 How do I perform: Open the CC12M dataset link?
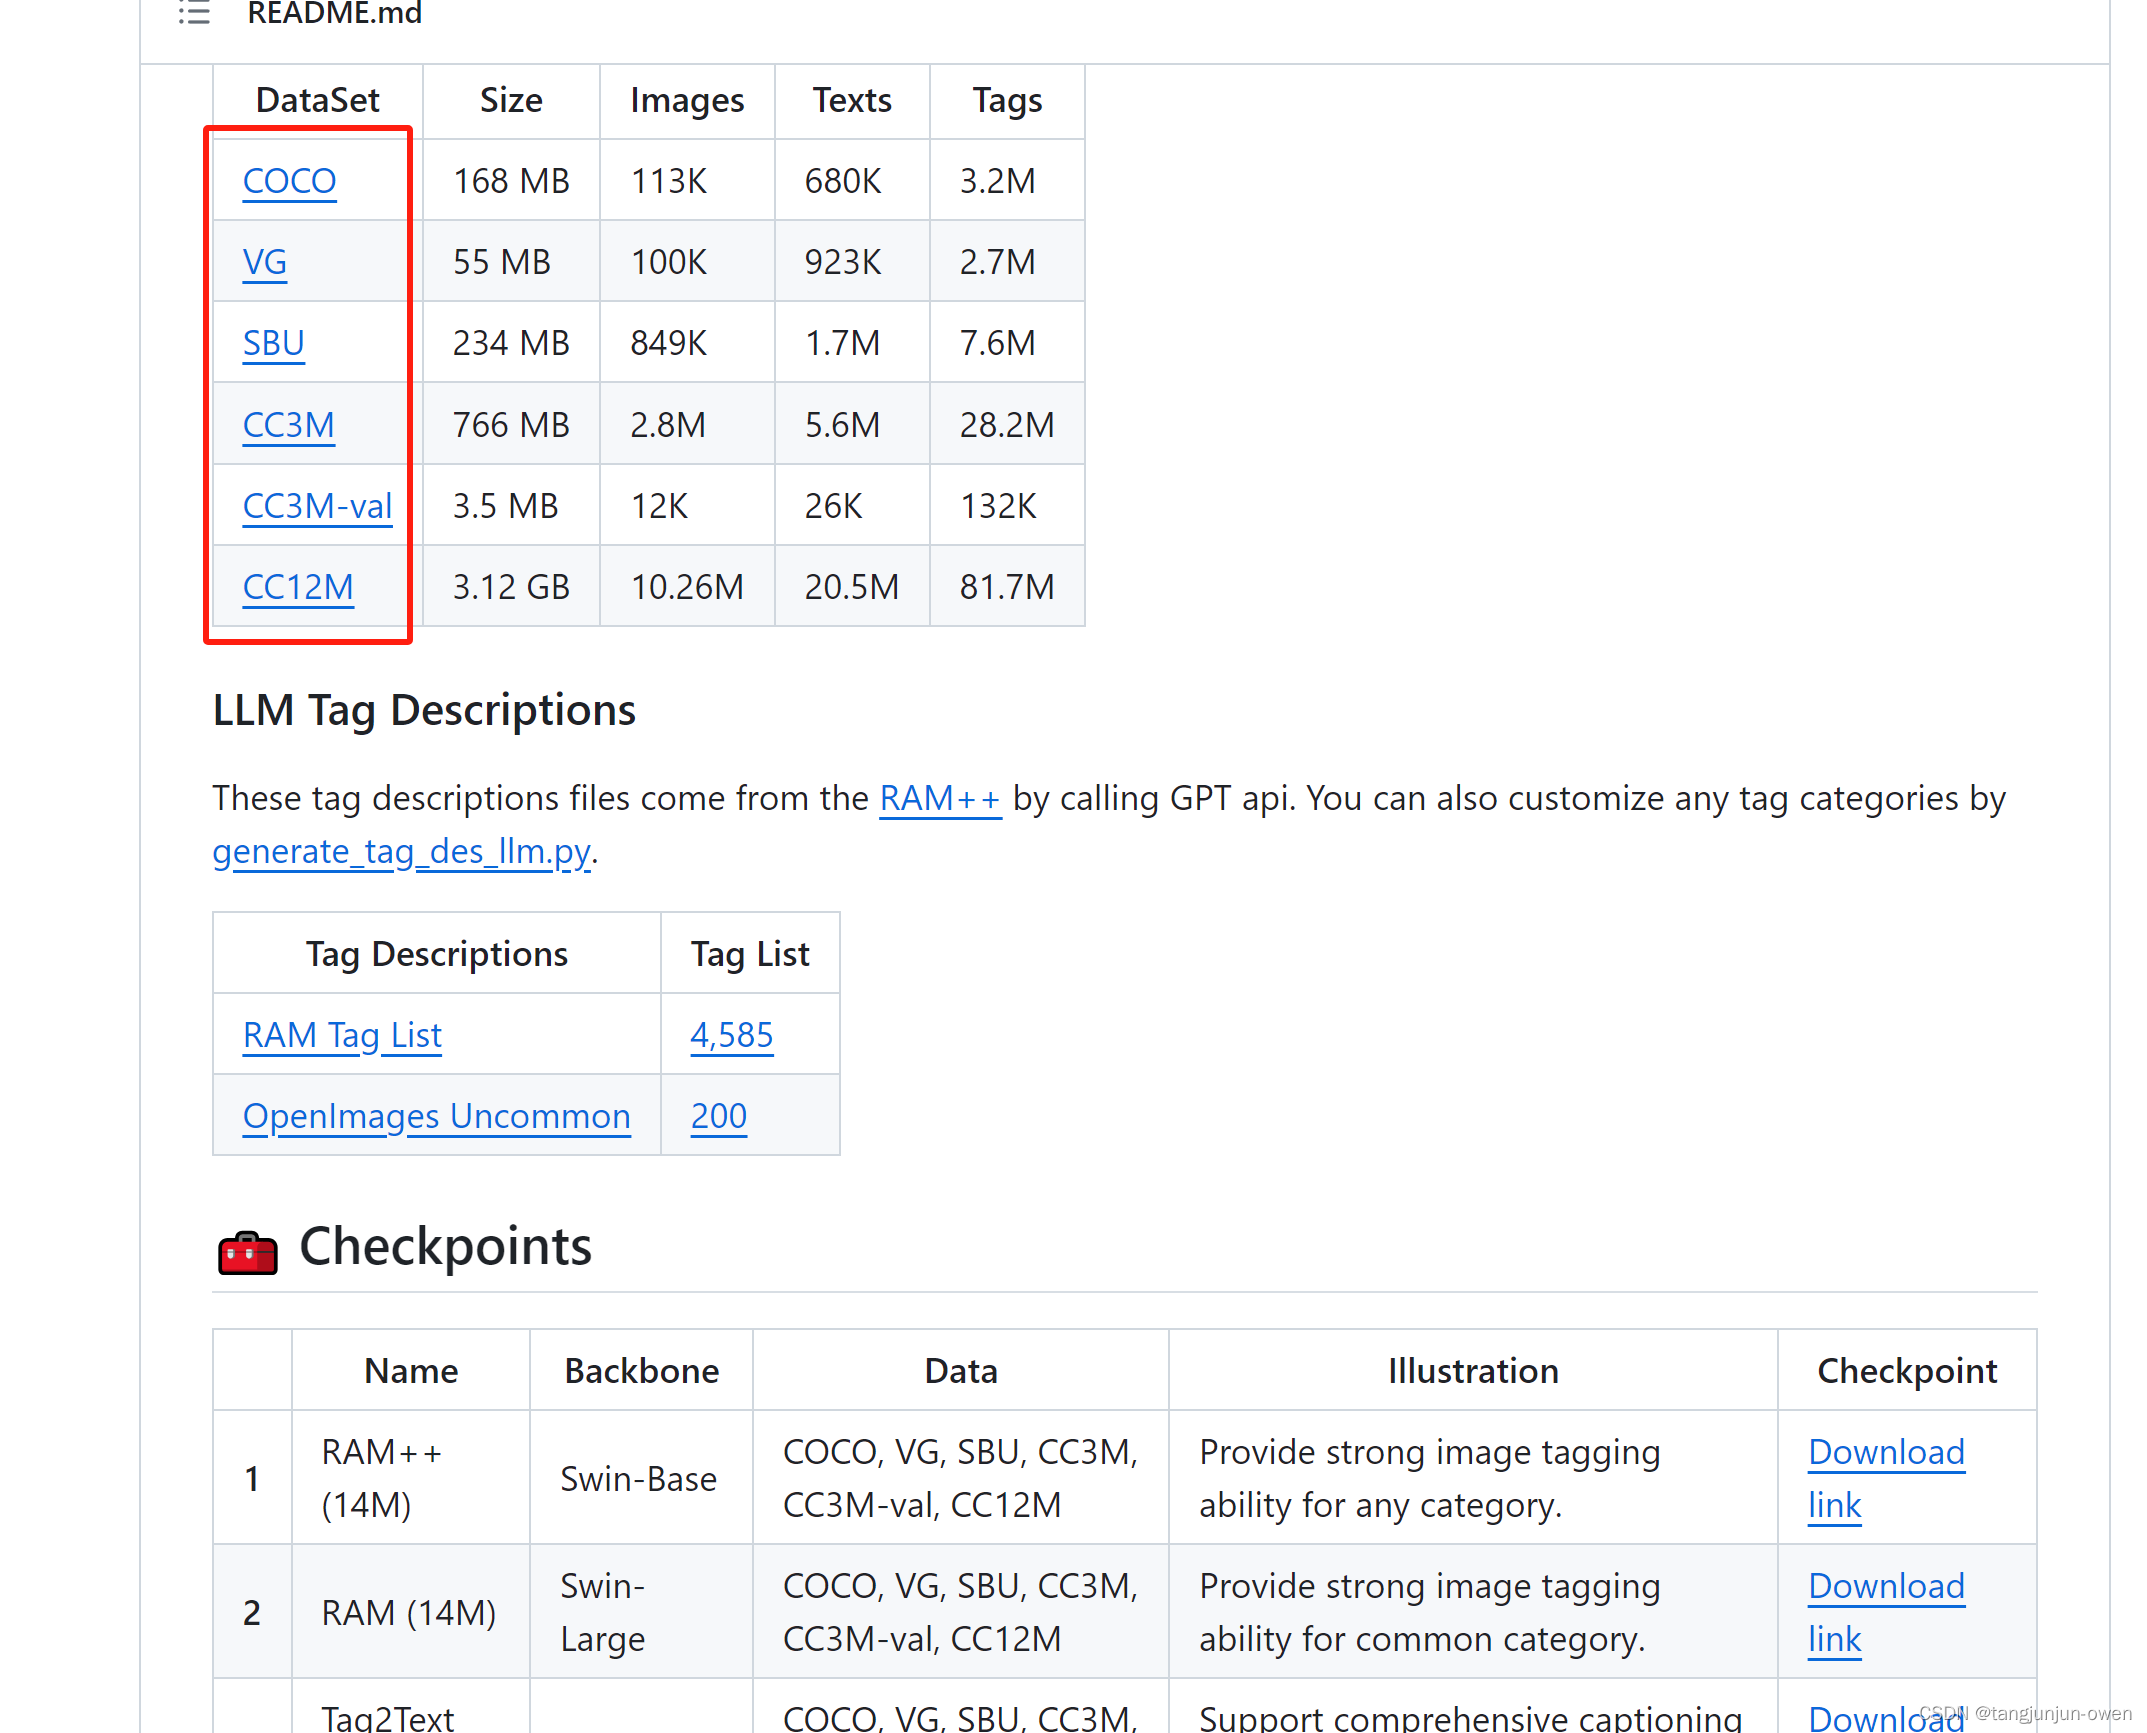coord(298,587)
